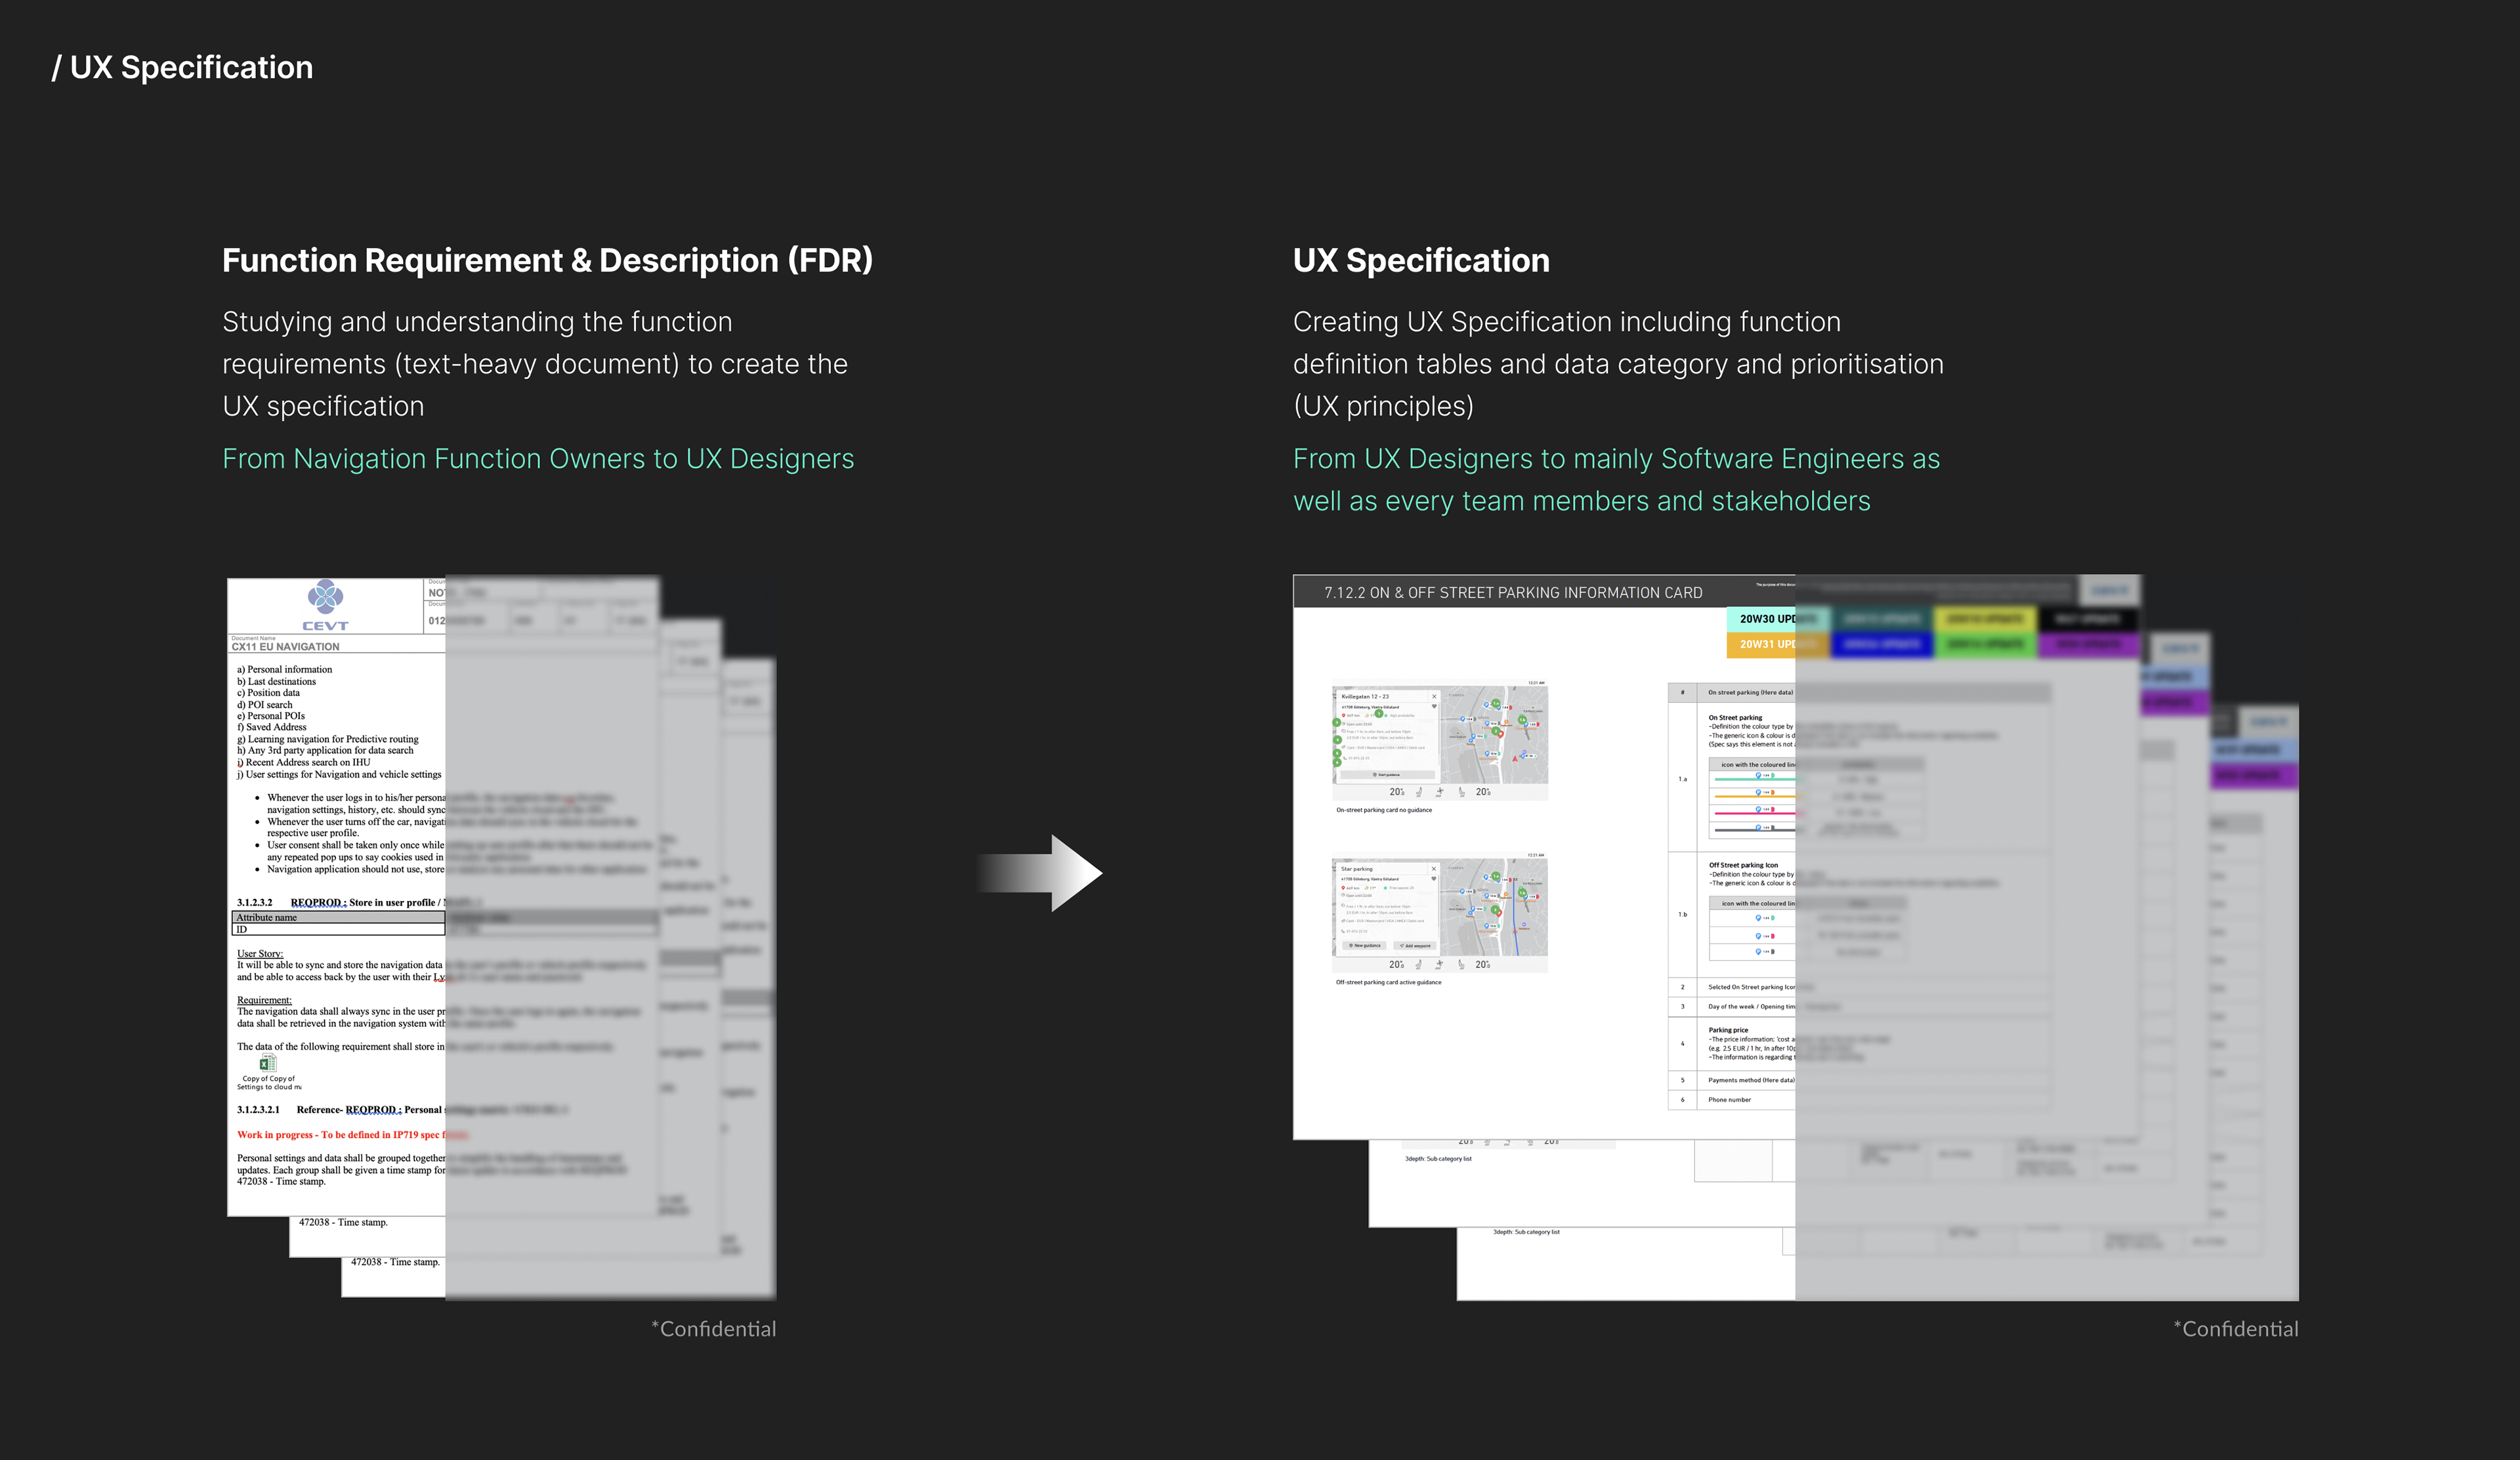Click "g) Learning navigation for Predictive routing"

pyautogui.click(x=328, y=739)
